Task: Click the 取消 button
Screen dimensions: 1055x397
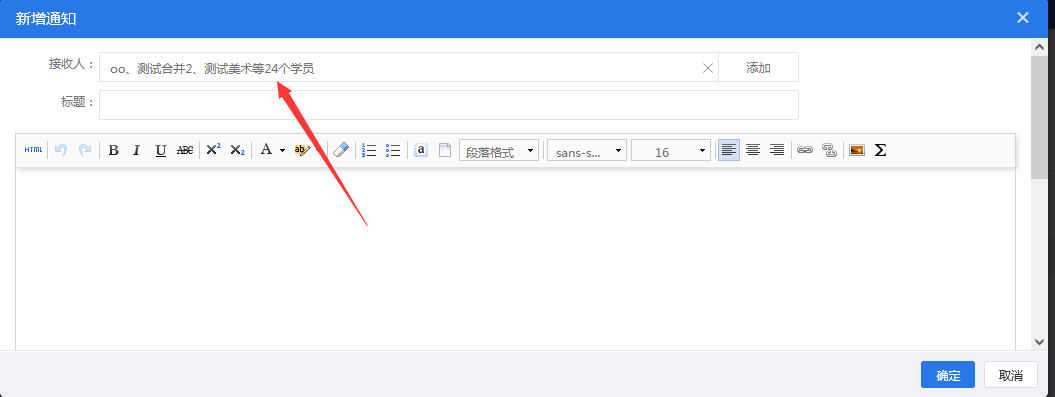Action: (x=1011, y=375)
